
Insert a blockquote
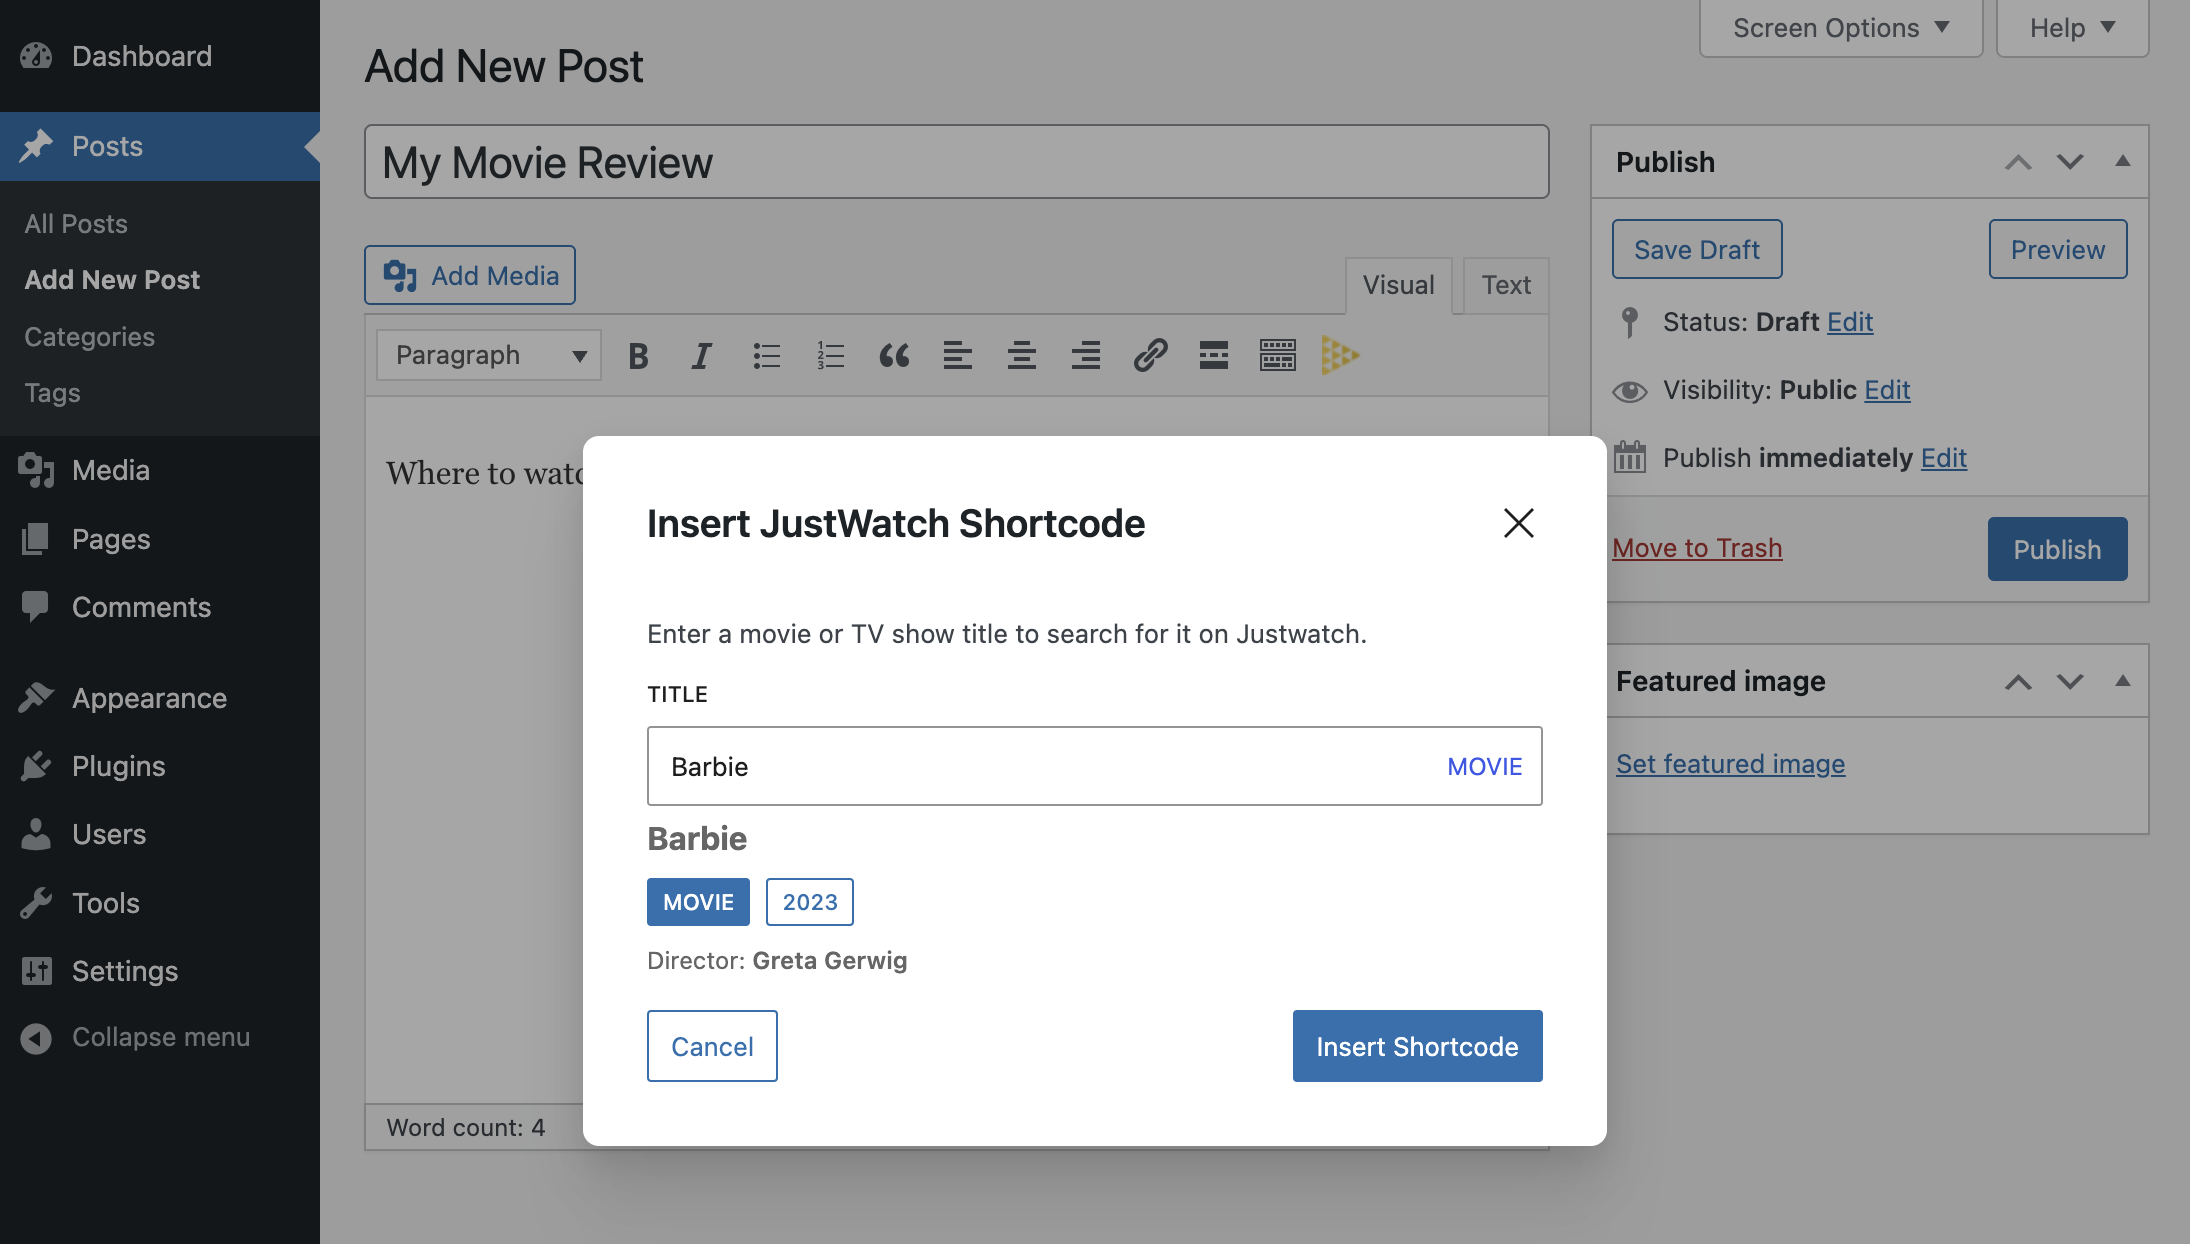pos(894,355)
